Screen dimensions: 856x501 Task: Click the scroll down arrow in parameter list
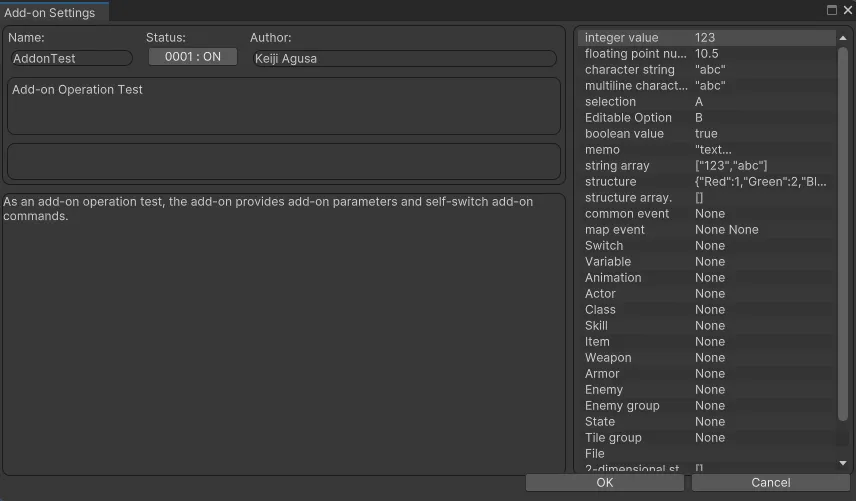click(843, 463)
